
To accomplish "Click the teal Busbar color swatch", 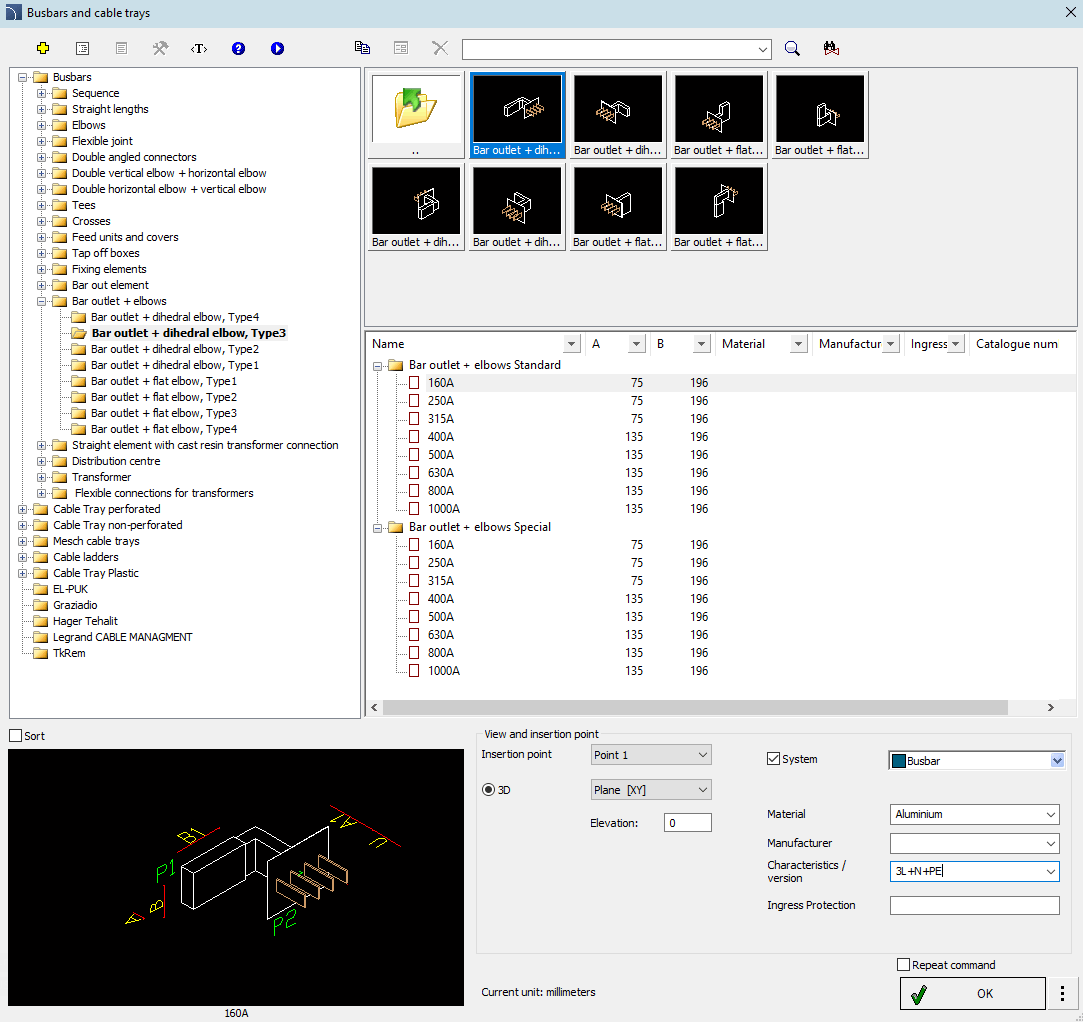I will (899, 760).
